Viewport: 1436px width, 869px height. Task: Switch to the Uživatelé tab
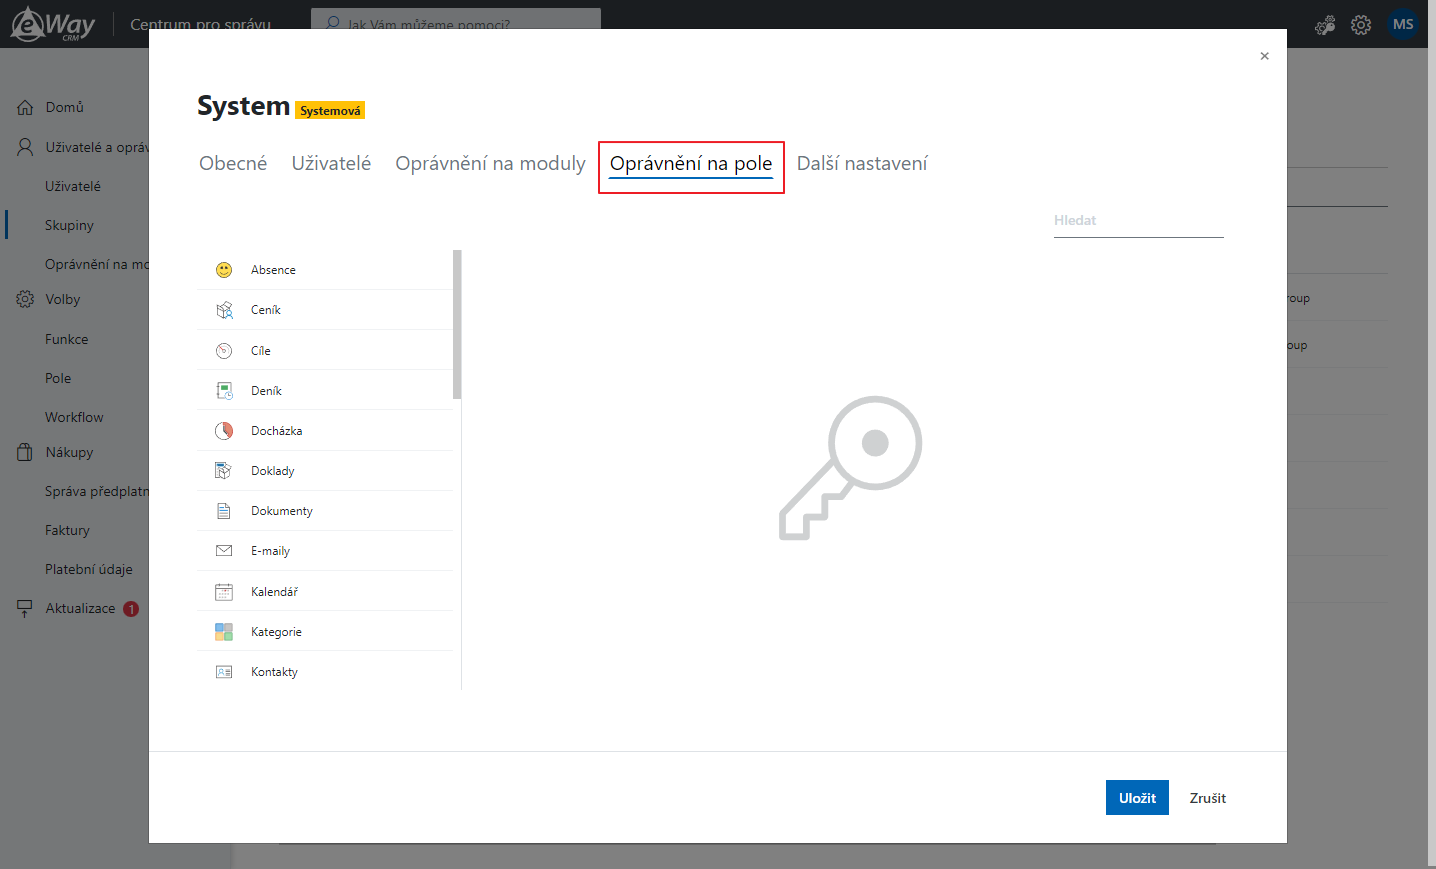click(x=331, y=163)
